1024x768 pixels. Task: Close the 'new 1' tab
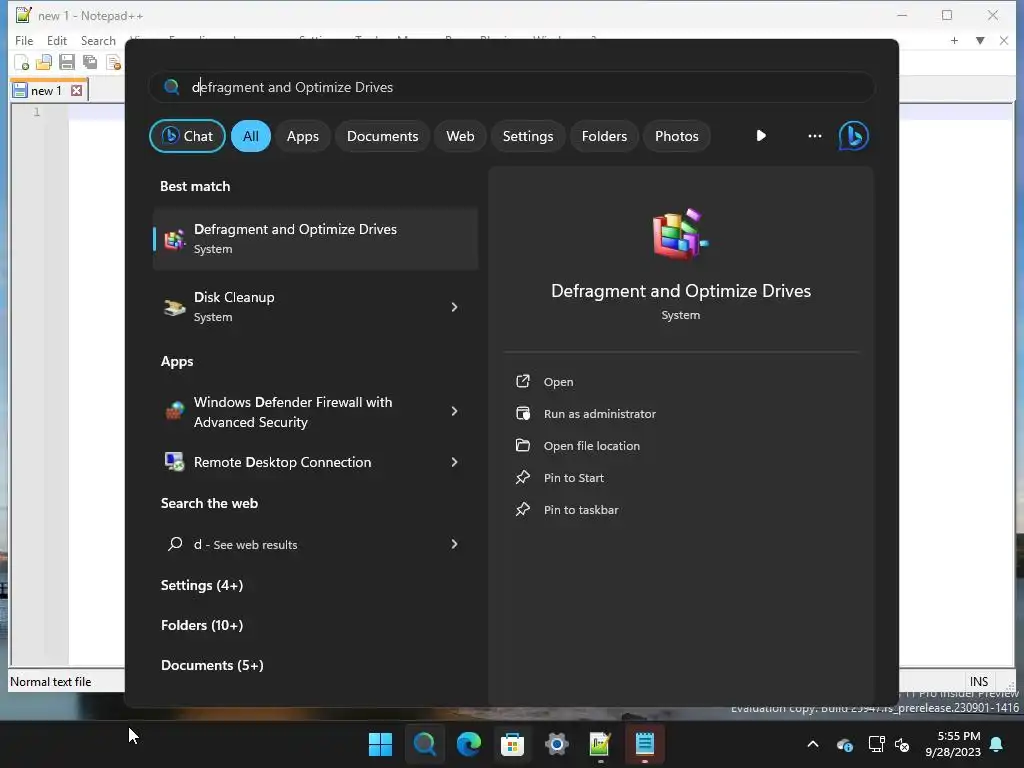(76, 90)
